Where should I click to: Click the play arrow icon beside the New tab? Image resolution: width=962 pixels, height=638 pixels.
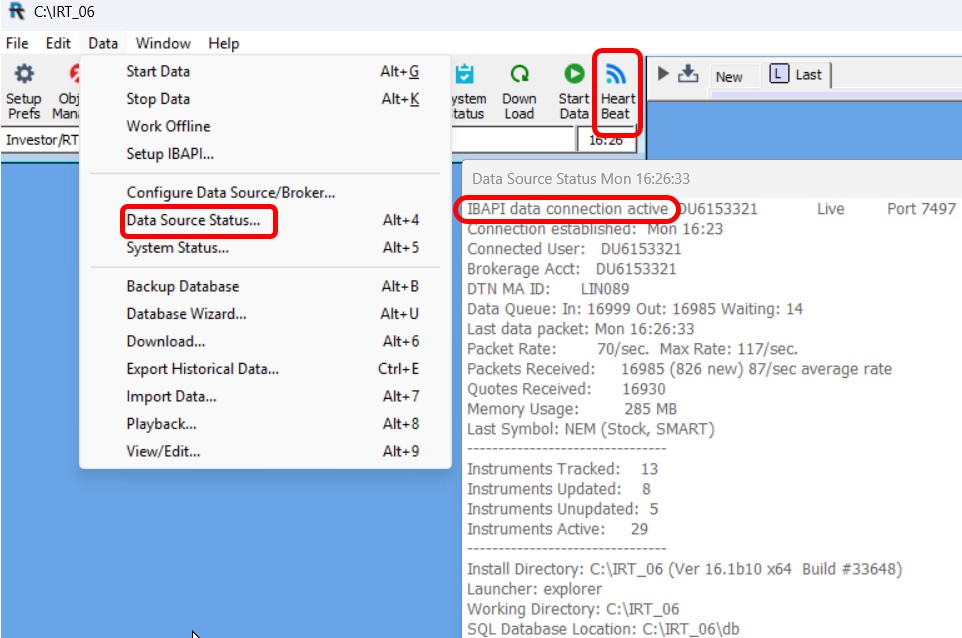tap(662, 74)
